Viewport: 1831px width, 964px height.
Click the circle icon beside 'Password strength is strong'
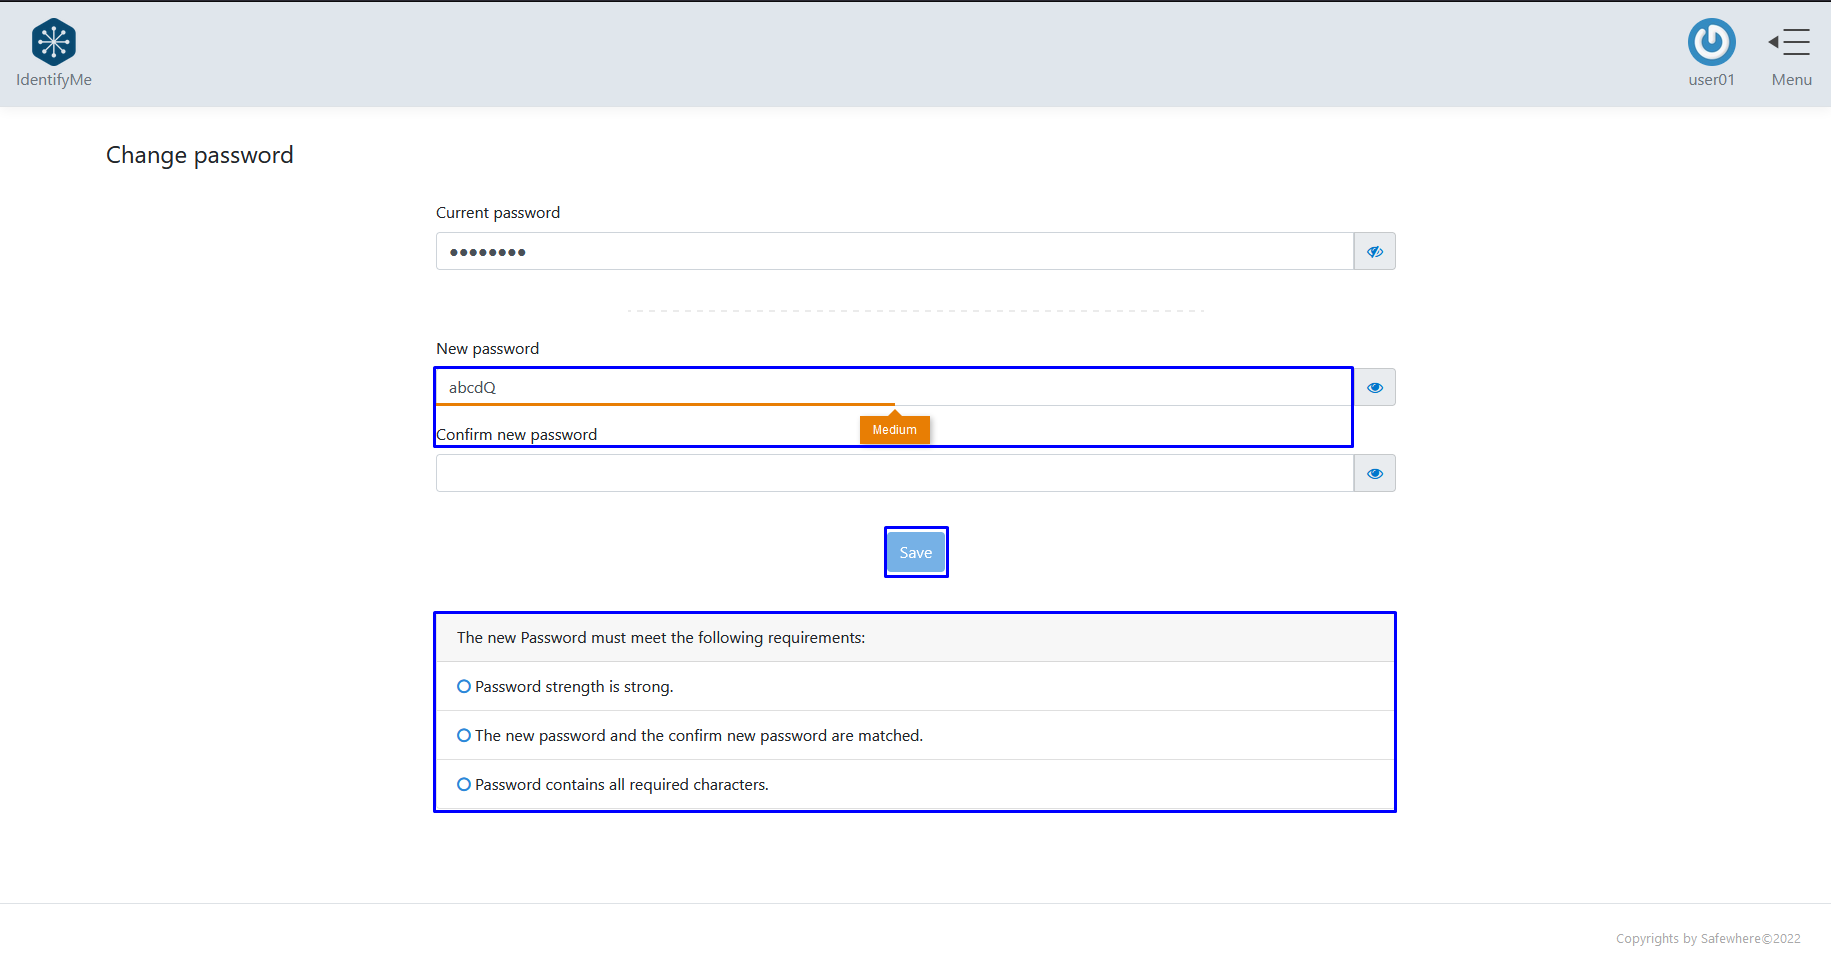point(464,686)
